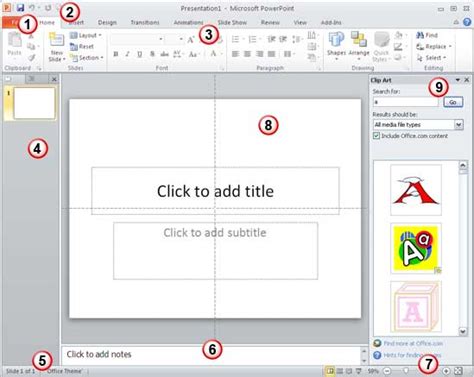Click the Copy icon in Clipboard group
This screenshot has height=377, width=474.
pos(31,46)
